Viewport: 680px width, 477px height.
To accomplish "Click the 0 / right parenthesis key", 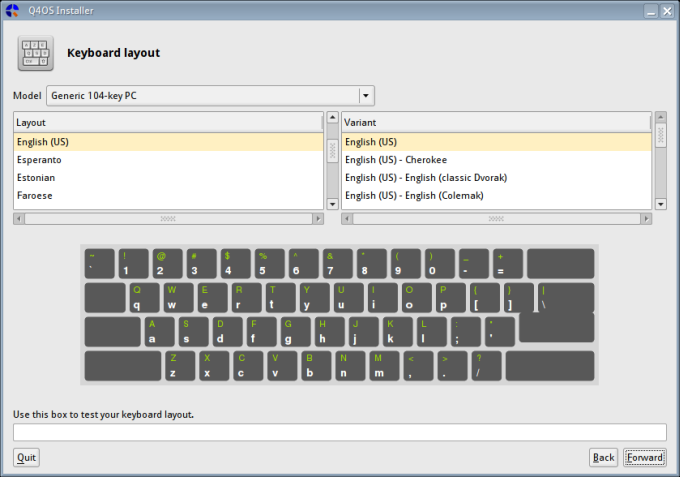I will (440, 263).
